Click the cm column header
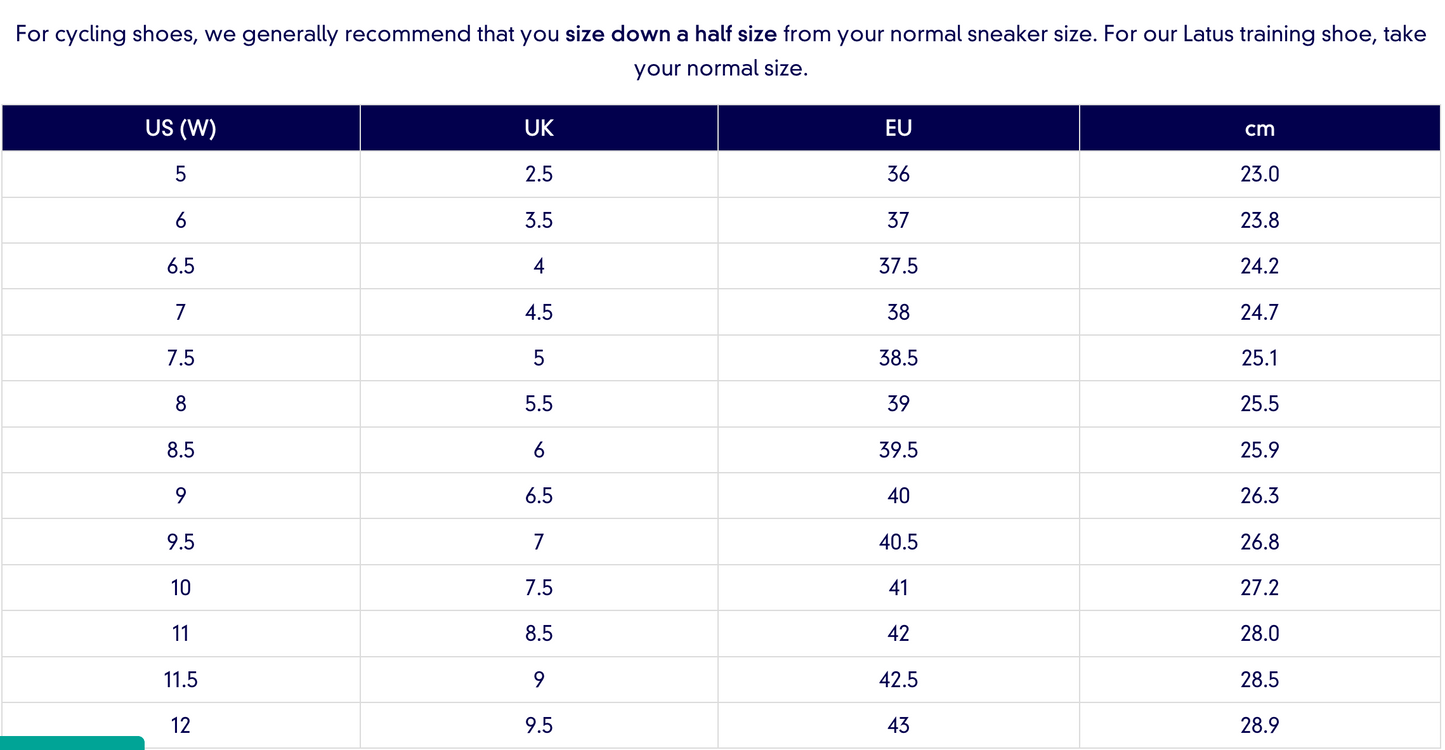 coord(1260,128)
